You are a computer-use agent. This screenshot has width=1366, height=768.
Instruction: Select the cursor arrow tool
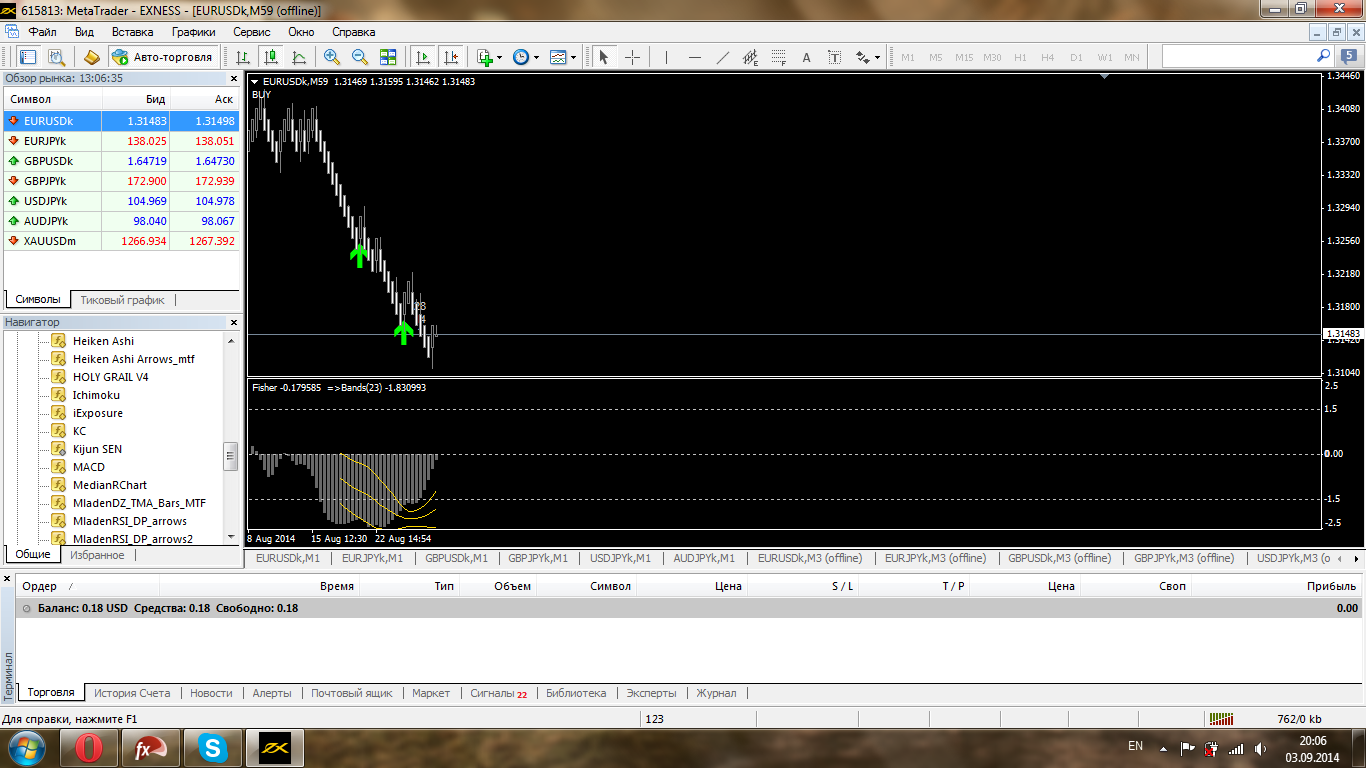click(603, 57)
